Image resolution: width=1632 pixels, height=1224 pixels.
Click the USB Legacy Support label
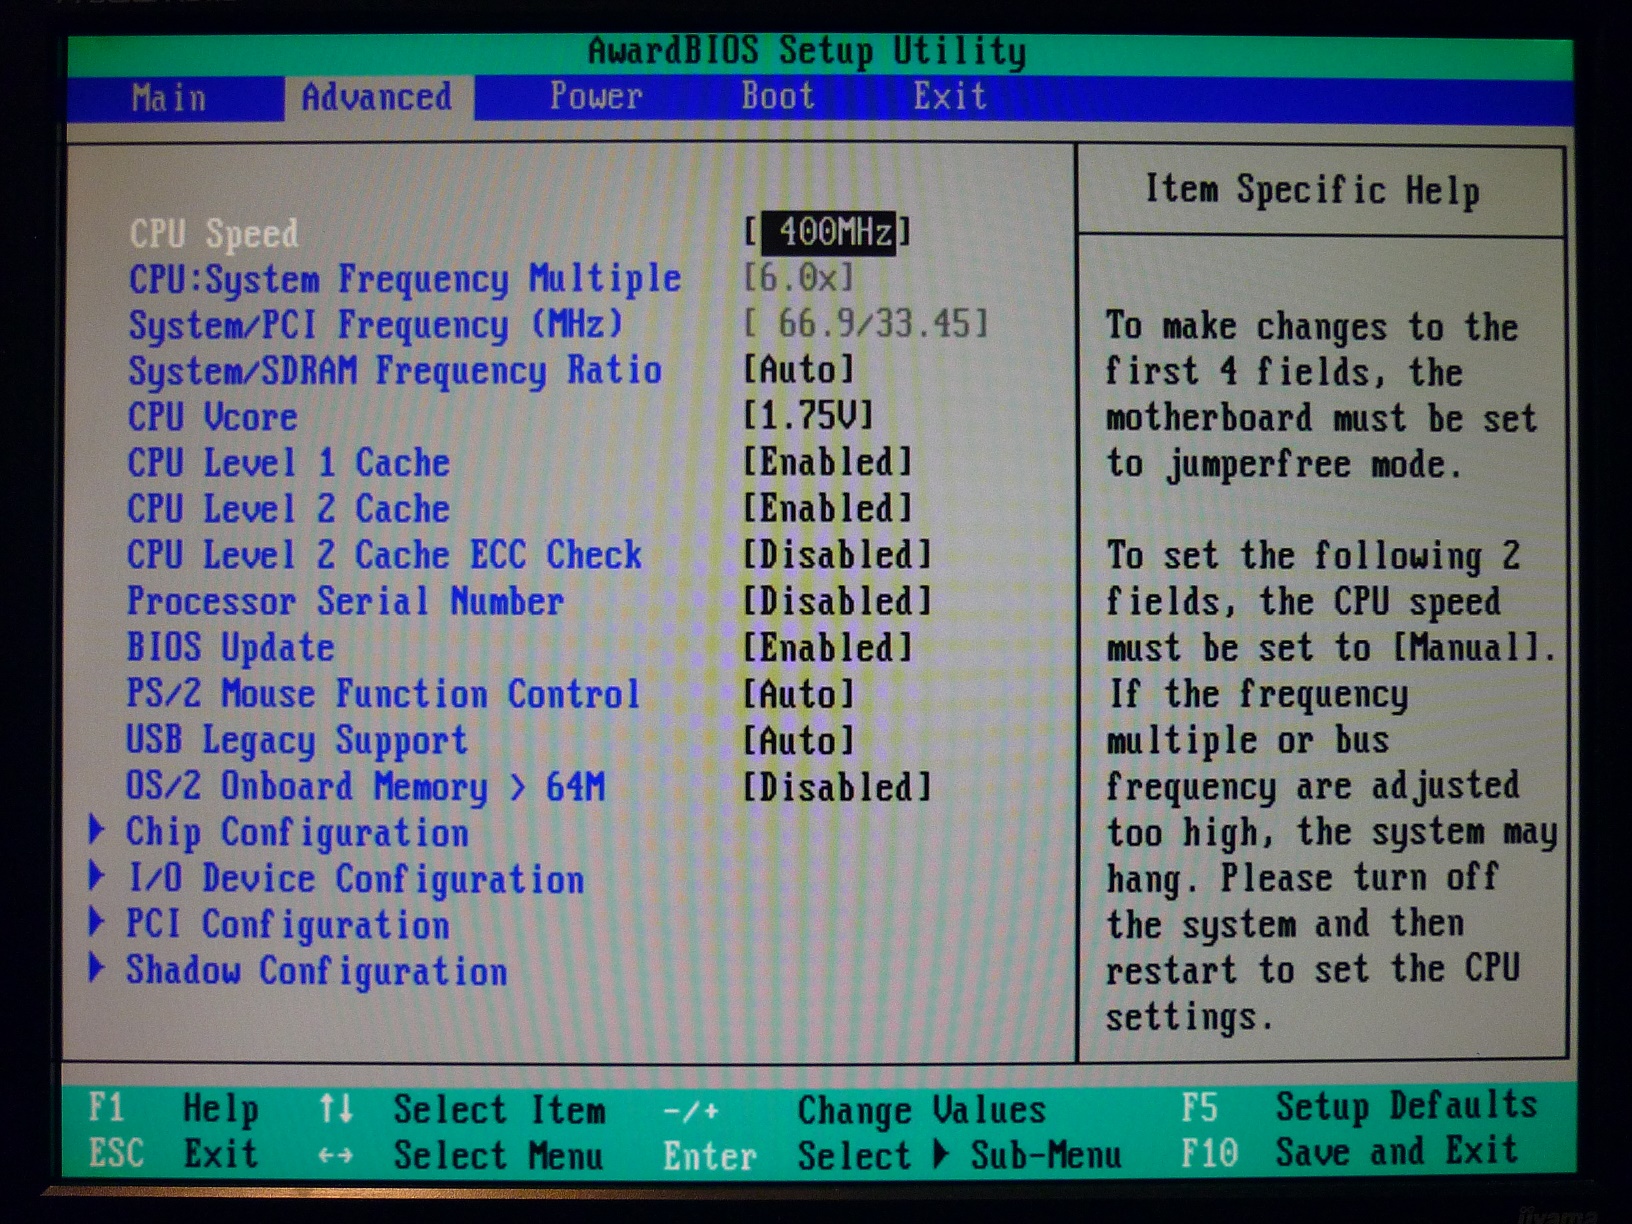[x=296, y=740]
